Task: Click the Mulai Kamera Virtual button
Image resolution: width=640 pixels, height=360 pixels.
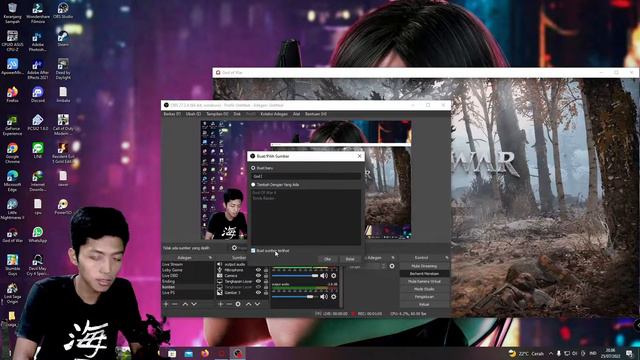Action: (424, 282)
